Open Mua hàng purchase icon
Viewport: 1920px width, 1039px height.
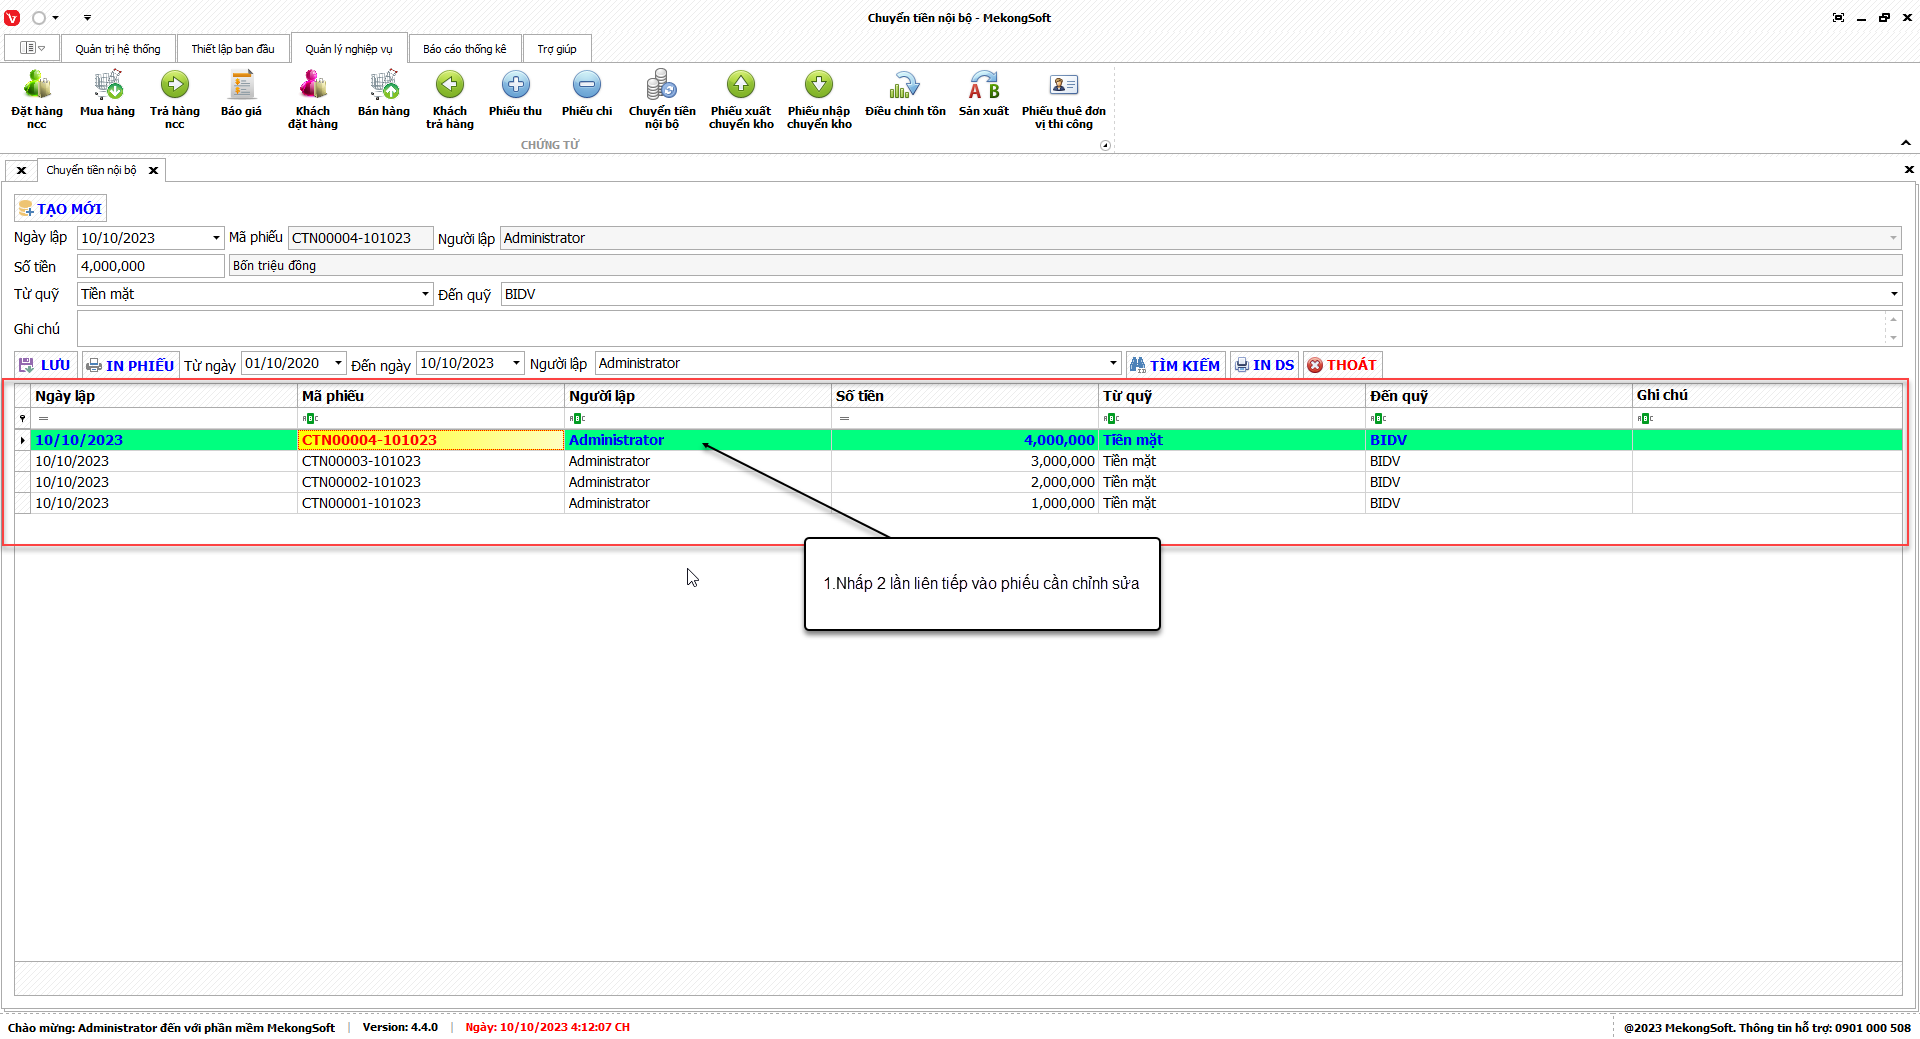point(107,93)
